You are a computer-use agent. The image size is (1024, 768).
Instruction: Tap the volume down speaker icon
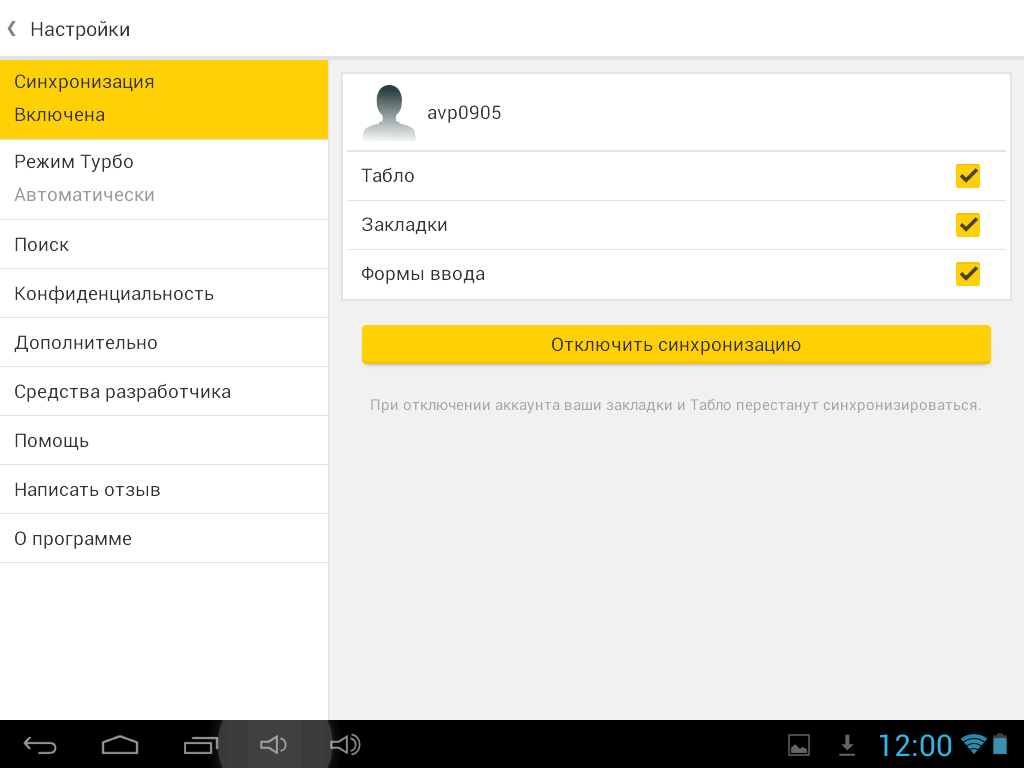pyautogui.click(x=273, y=744)
